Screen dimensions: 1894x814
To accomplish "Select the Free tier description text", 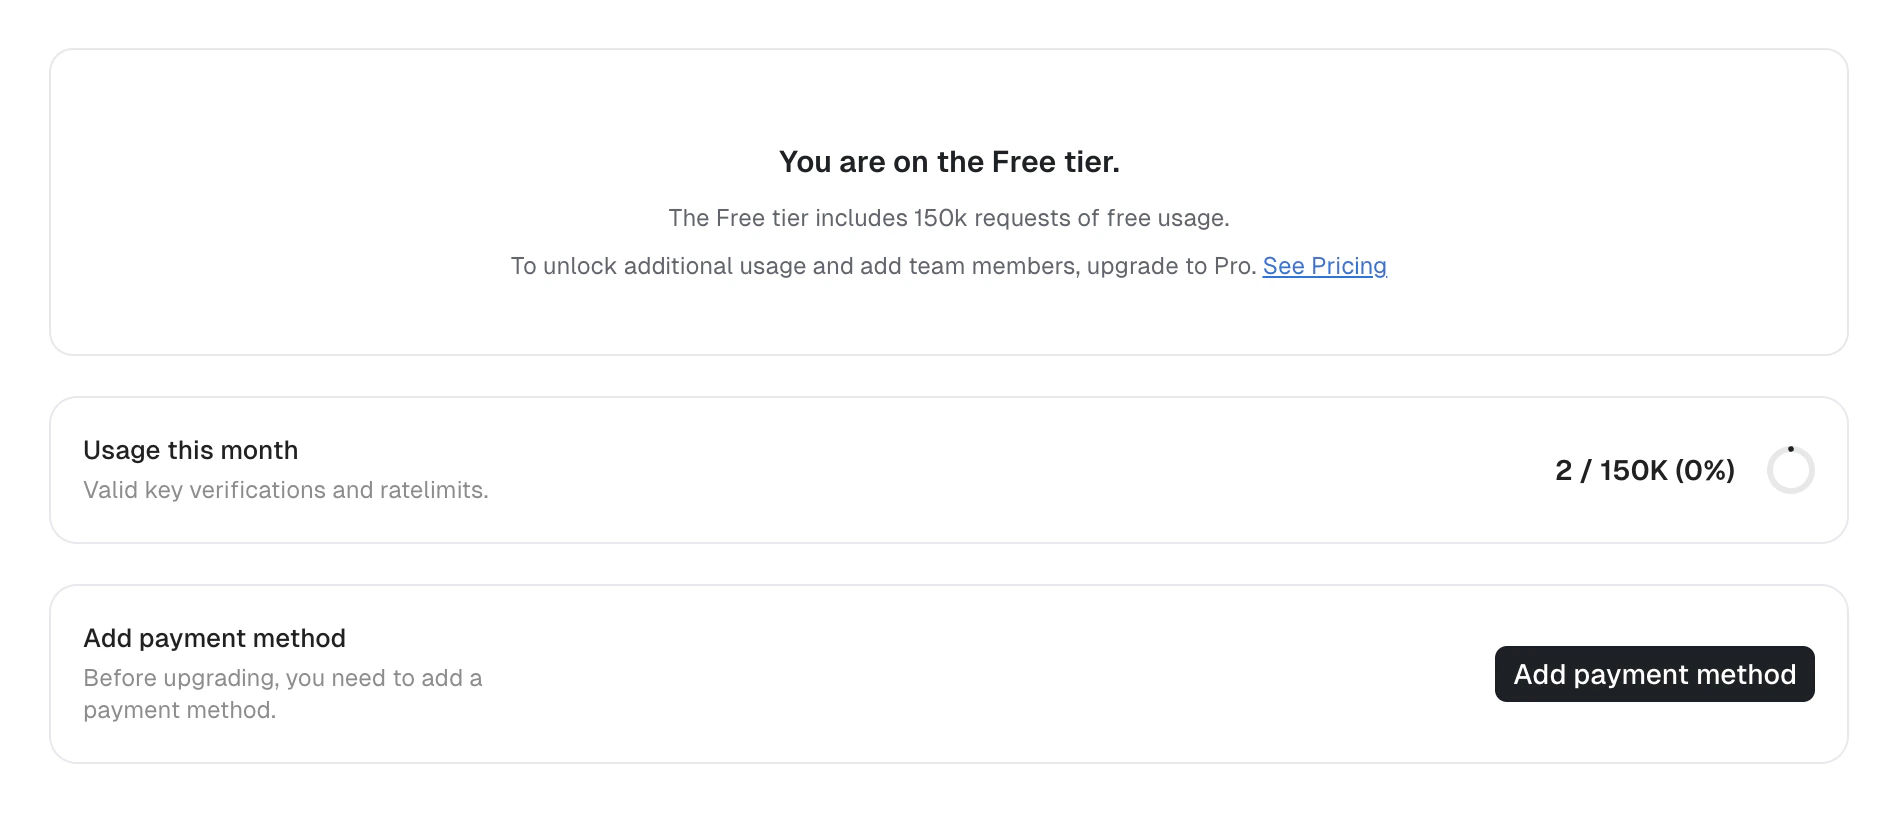I will [x=950, y=217].
